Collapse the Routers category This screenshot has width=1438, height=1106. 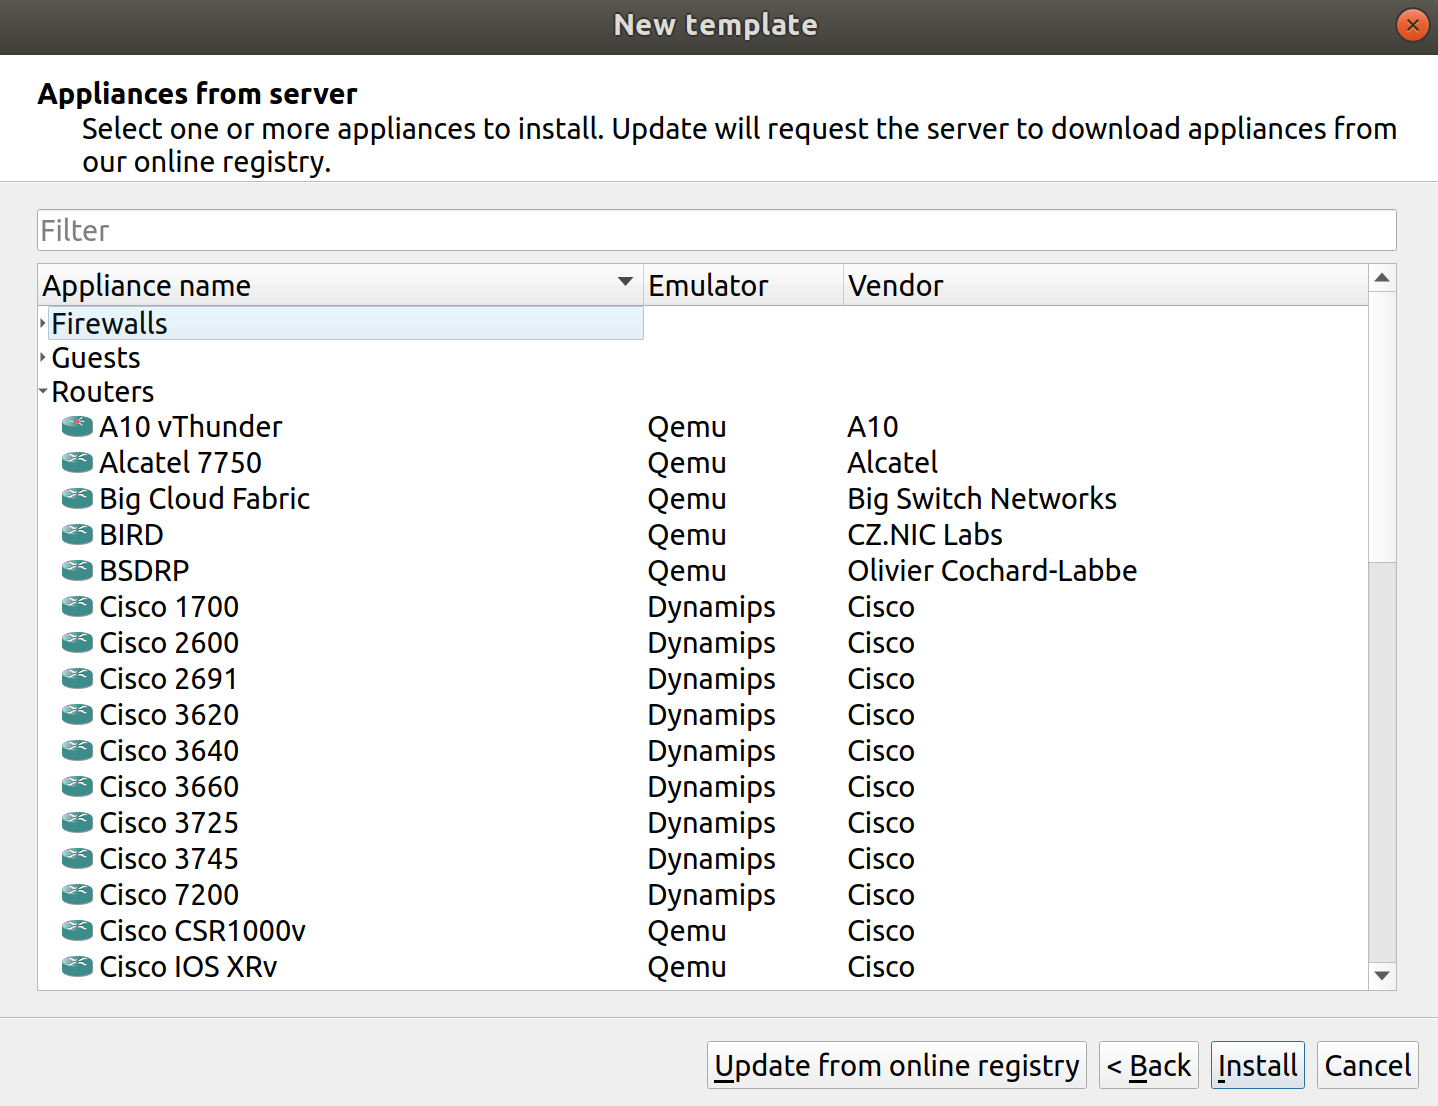41,391
